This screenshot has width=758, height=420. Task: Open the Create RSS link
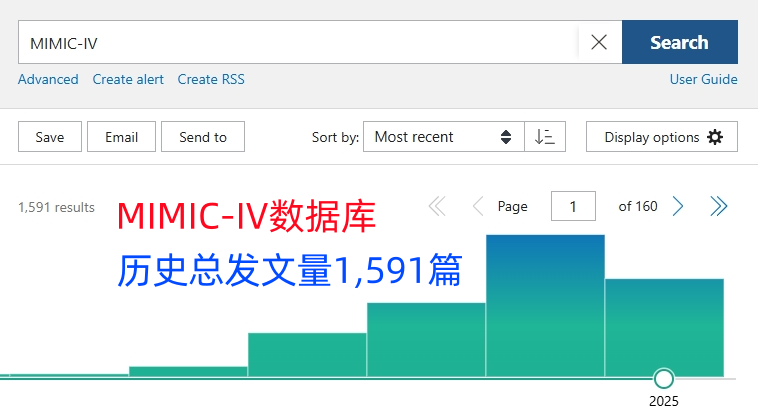pyautogui.click(x=211, y=79)
